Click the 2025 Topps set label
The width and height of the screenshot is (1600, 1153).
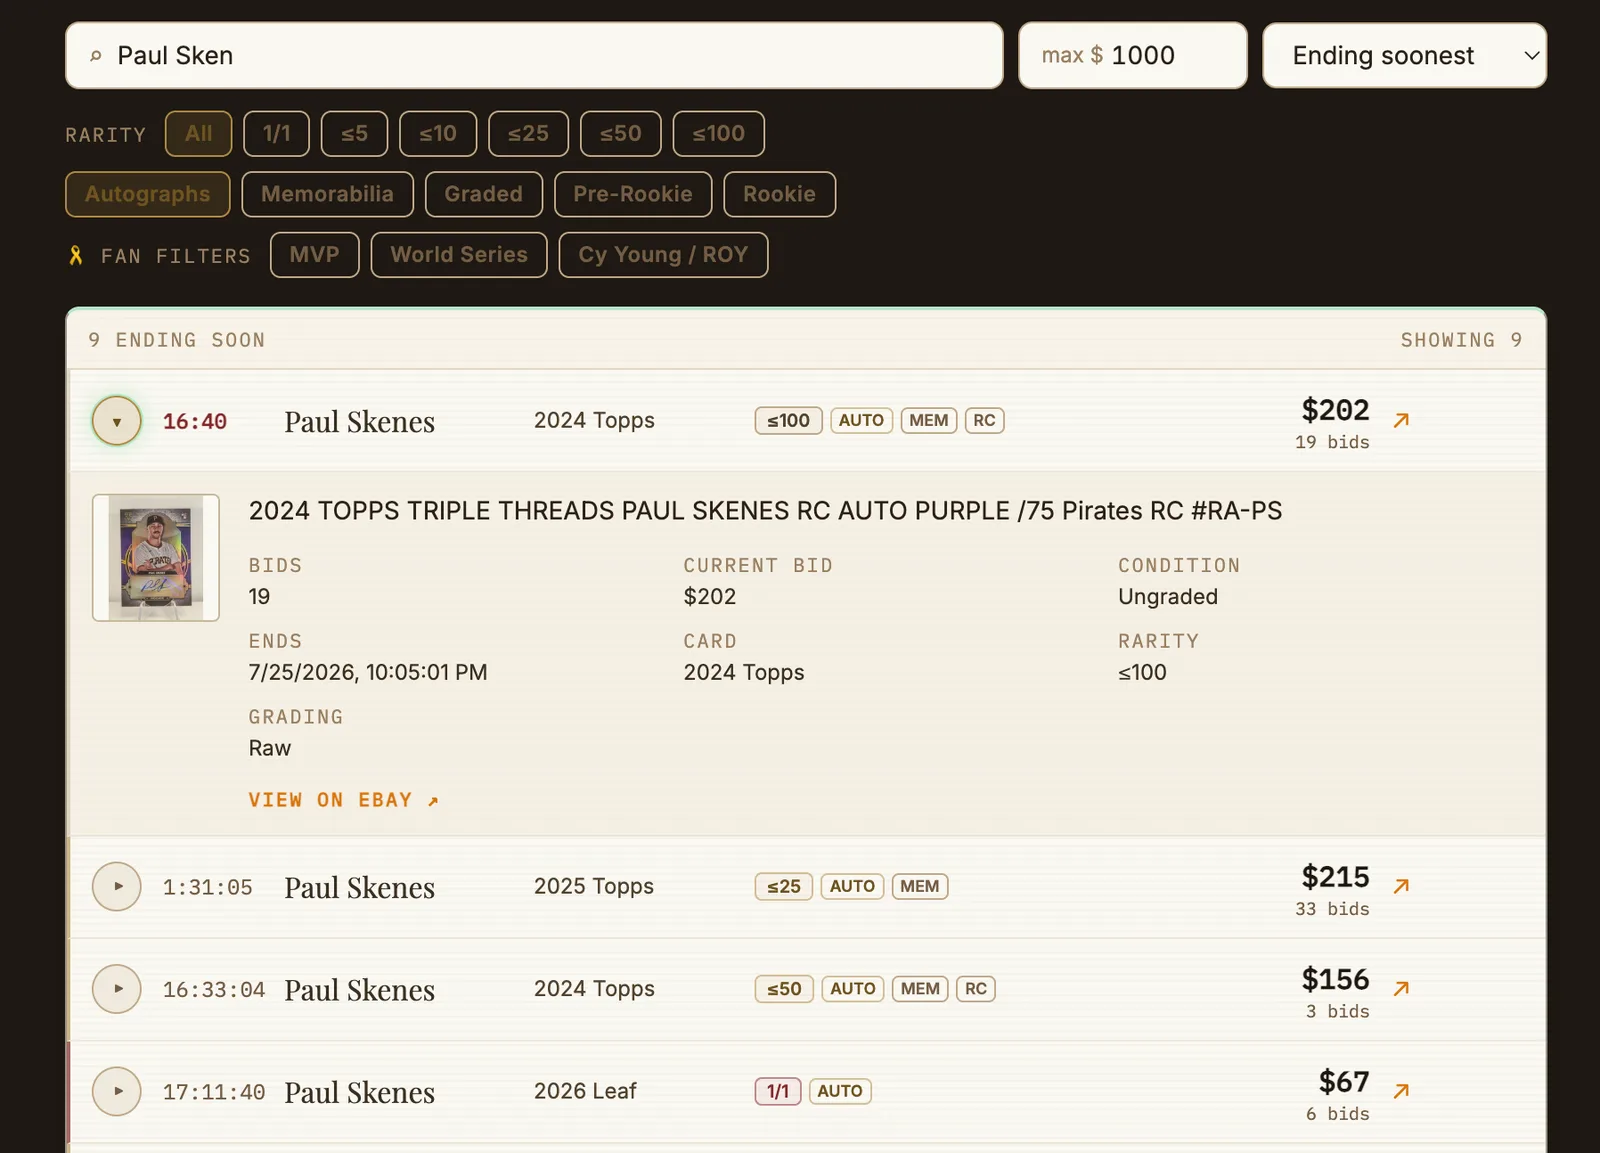594,886
